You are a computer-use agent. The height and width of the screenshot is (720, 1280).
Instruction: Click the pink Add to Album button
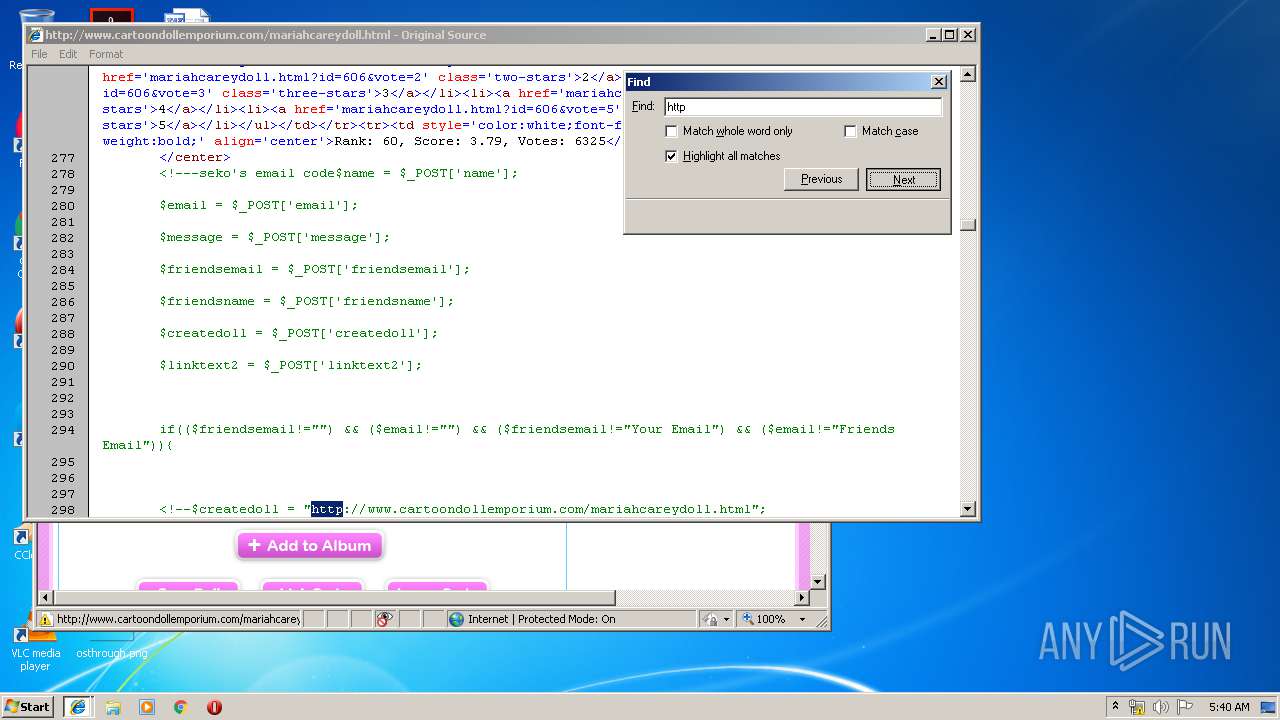(x=310, y=546)
